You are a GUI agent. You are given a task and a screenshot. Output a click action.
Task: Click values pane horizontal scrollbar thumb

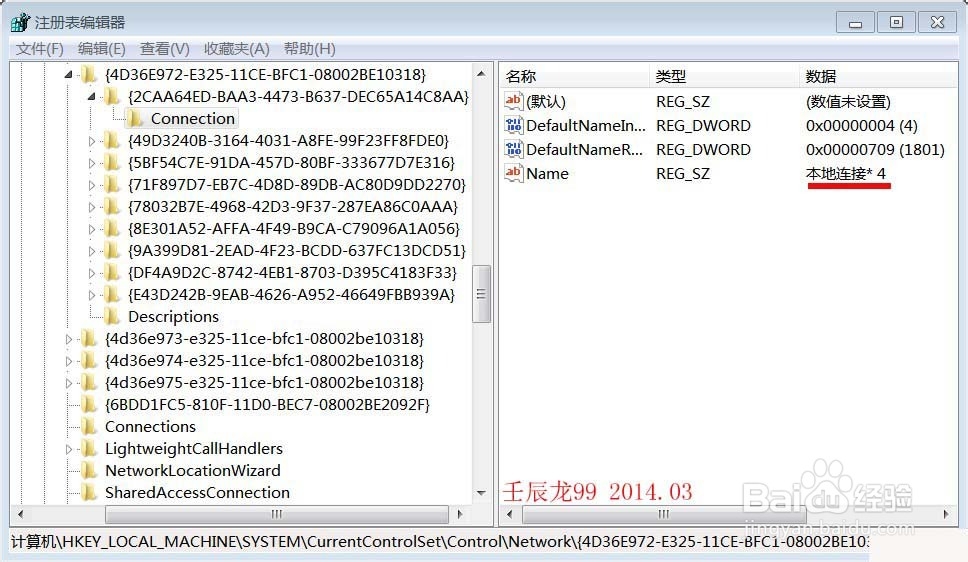tap(664, 514)
